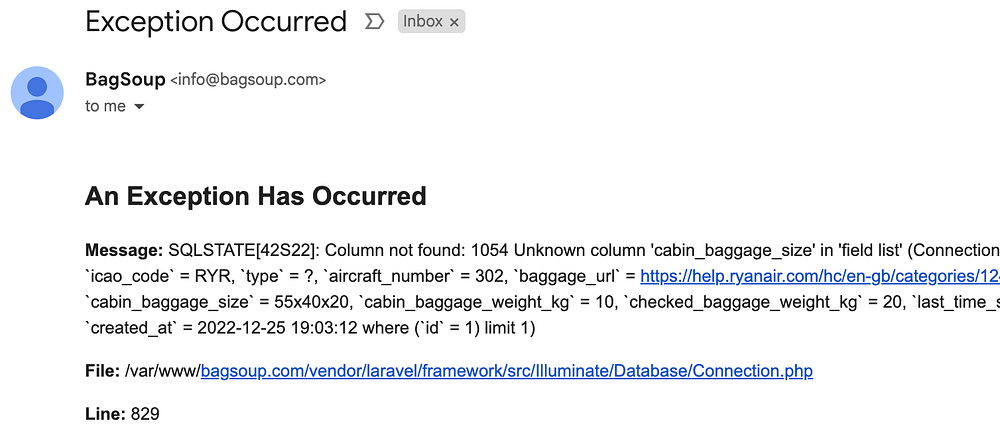Screen dimensions: 1000x435
Task: Click the importance marker beside the subject
Action: [x=375, y=21]
